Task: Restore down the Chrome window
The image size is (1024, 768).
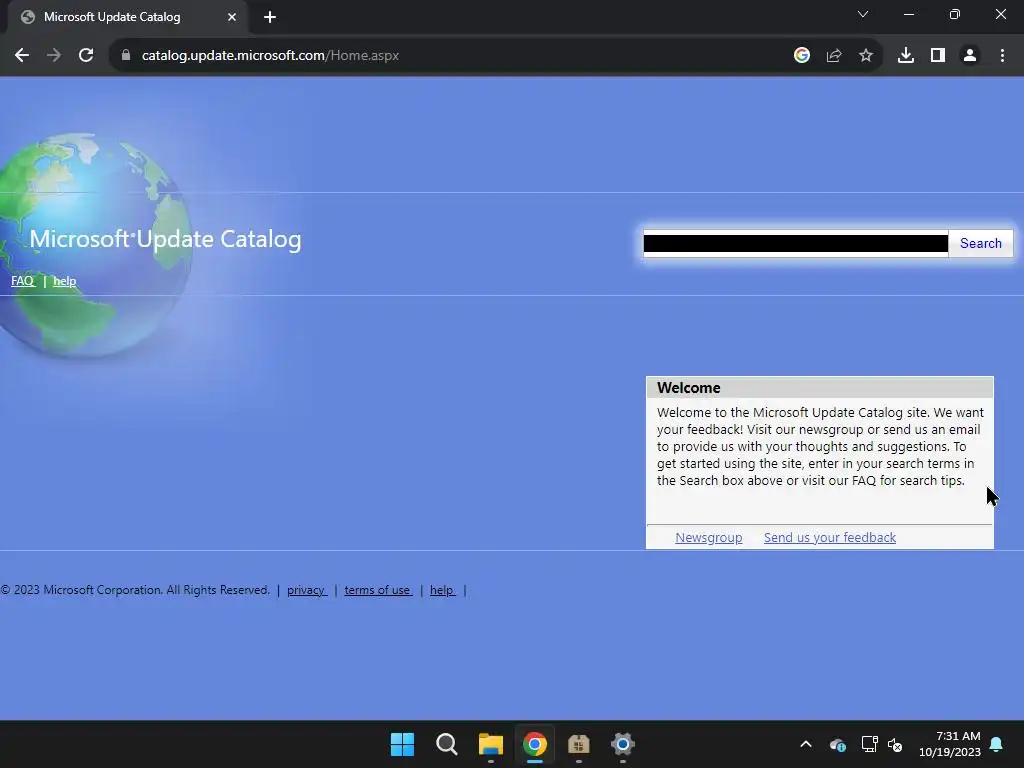Action: 955,14
